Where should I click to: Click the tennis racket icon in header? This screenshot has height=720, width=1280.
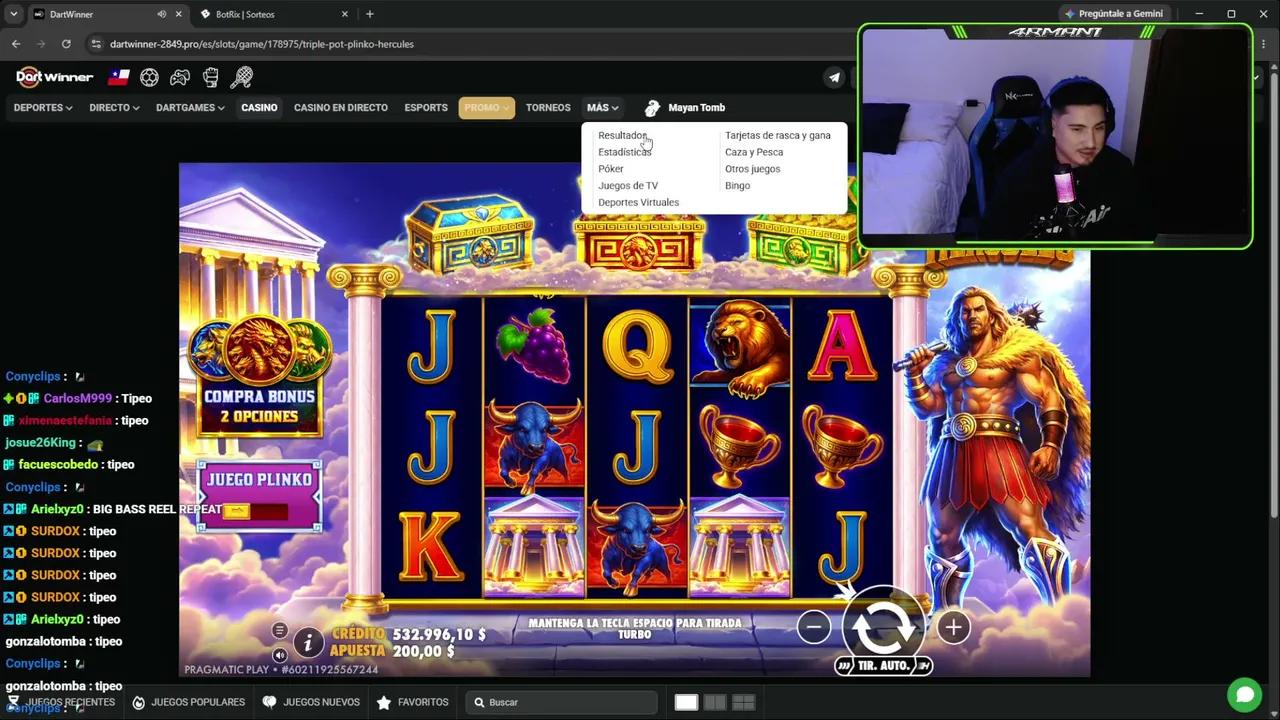tap(241, 77)
